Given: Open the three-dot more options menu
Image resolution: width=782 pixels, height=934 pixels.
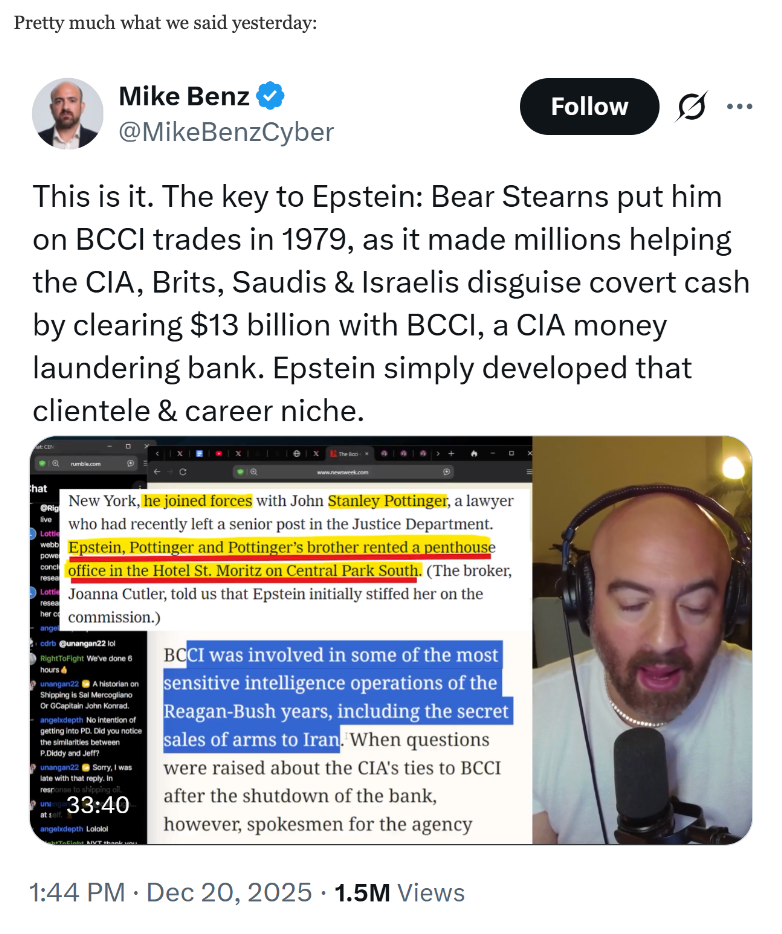Looking at the screenshot, I should pos(739,107).
